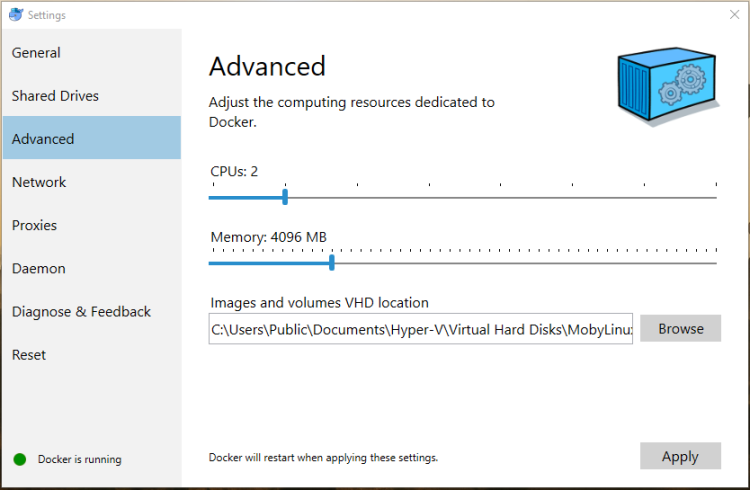Select the Advanced settings tab
750x490 pixels.
click(43, 139)
